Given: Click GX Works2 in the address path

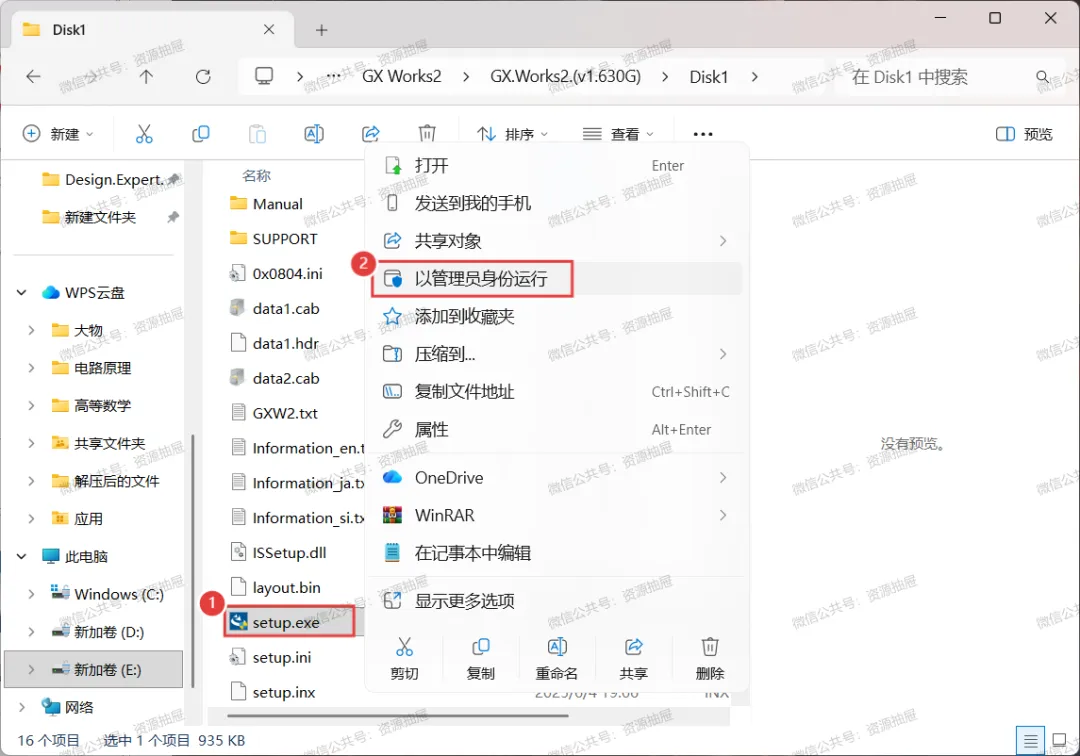Looking at the screenshot, I should [x=402, y=76].
